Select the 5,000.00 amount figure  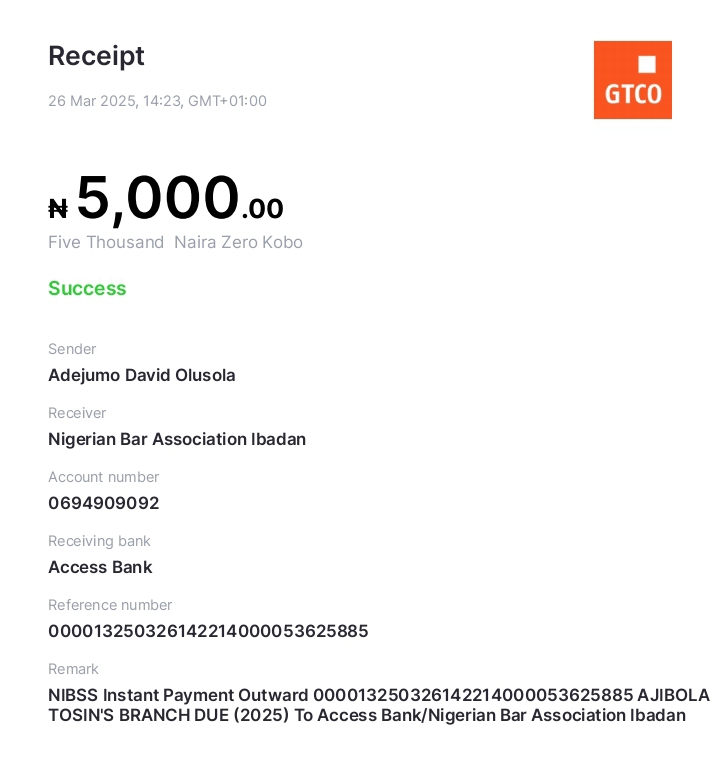180,199
